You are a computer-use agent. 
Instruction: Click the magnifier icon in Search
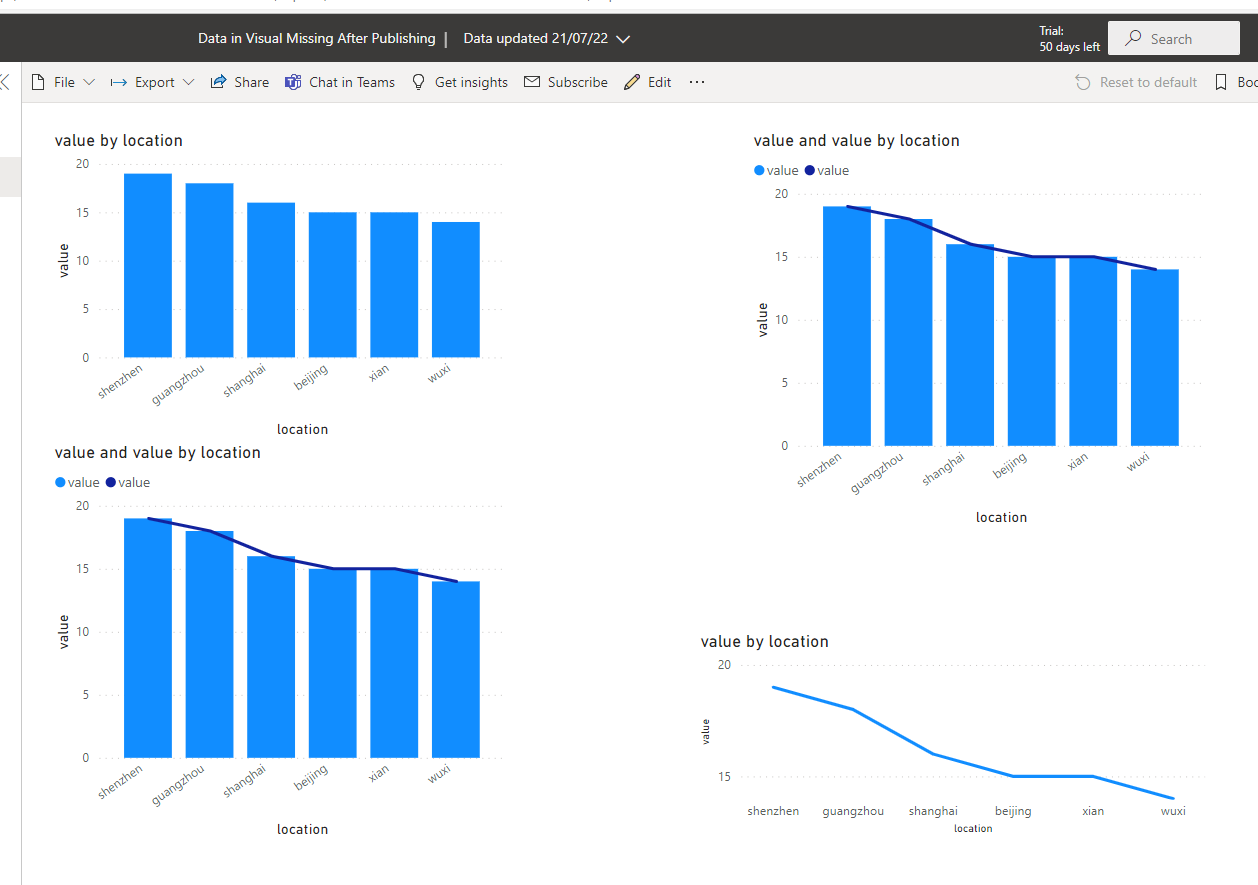[x=1133, y=38]
